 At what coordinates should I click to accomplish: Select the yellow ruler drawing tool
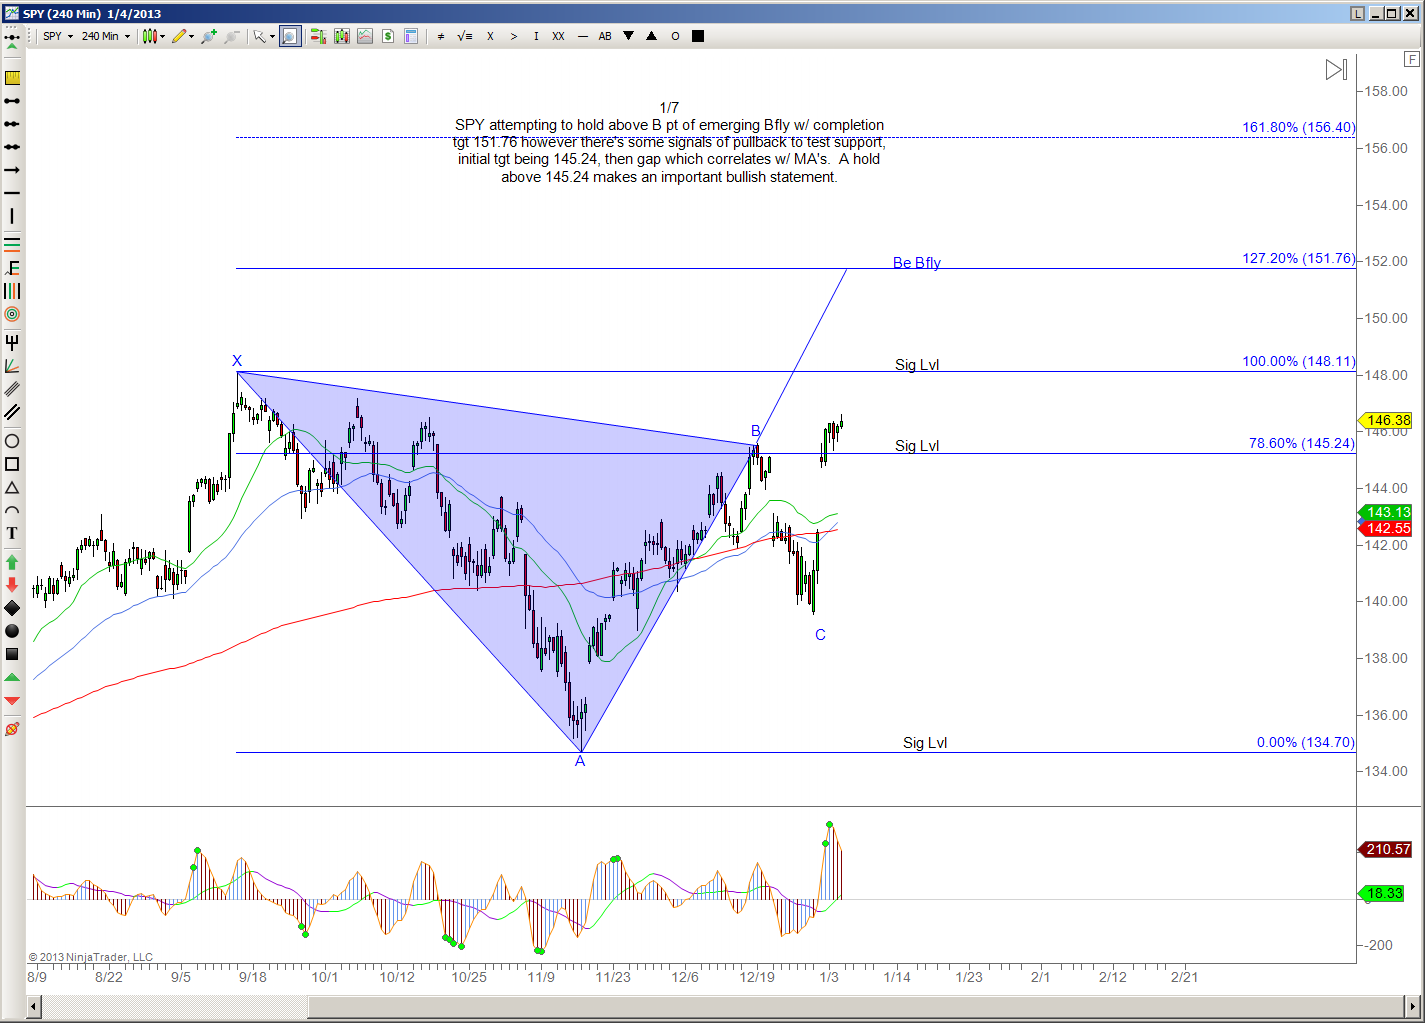tap(12, 78)
